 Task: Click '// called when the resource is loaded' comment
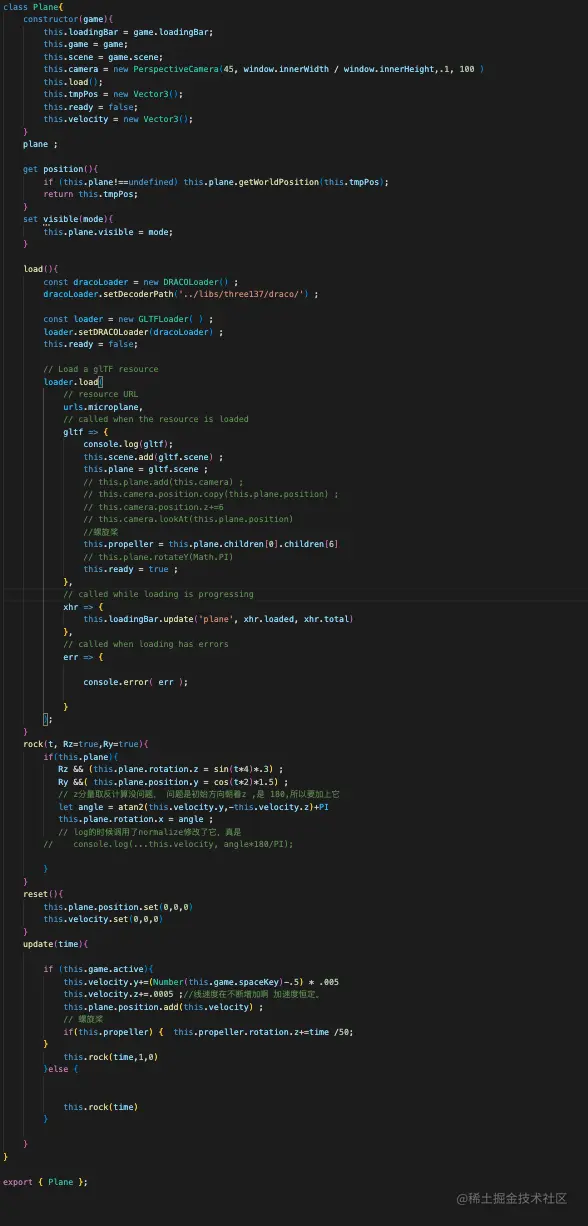(156, 419)
